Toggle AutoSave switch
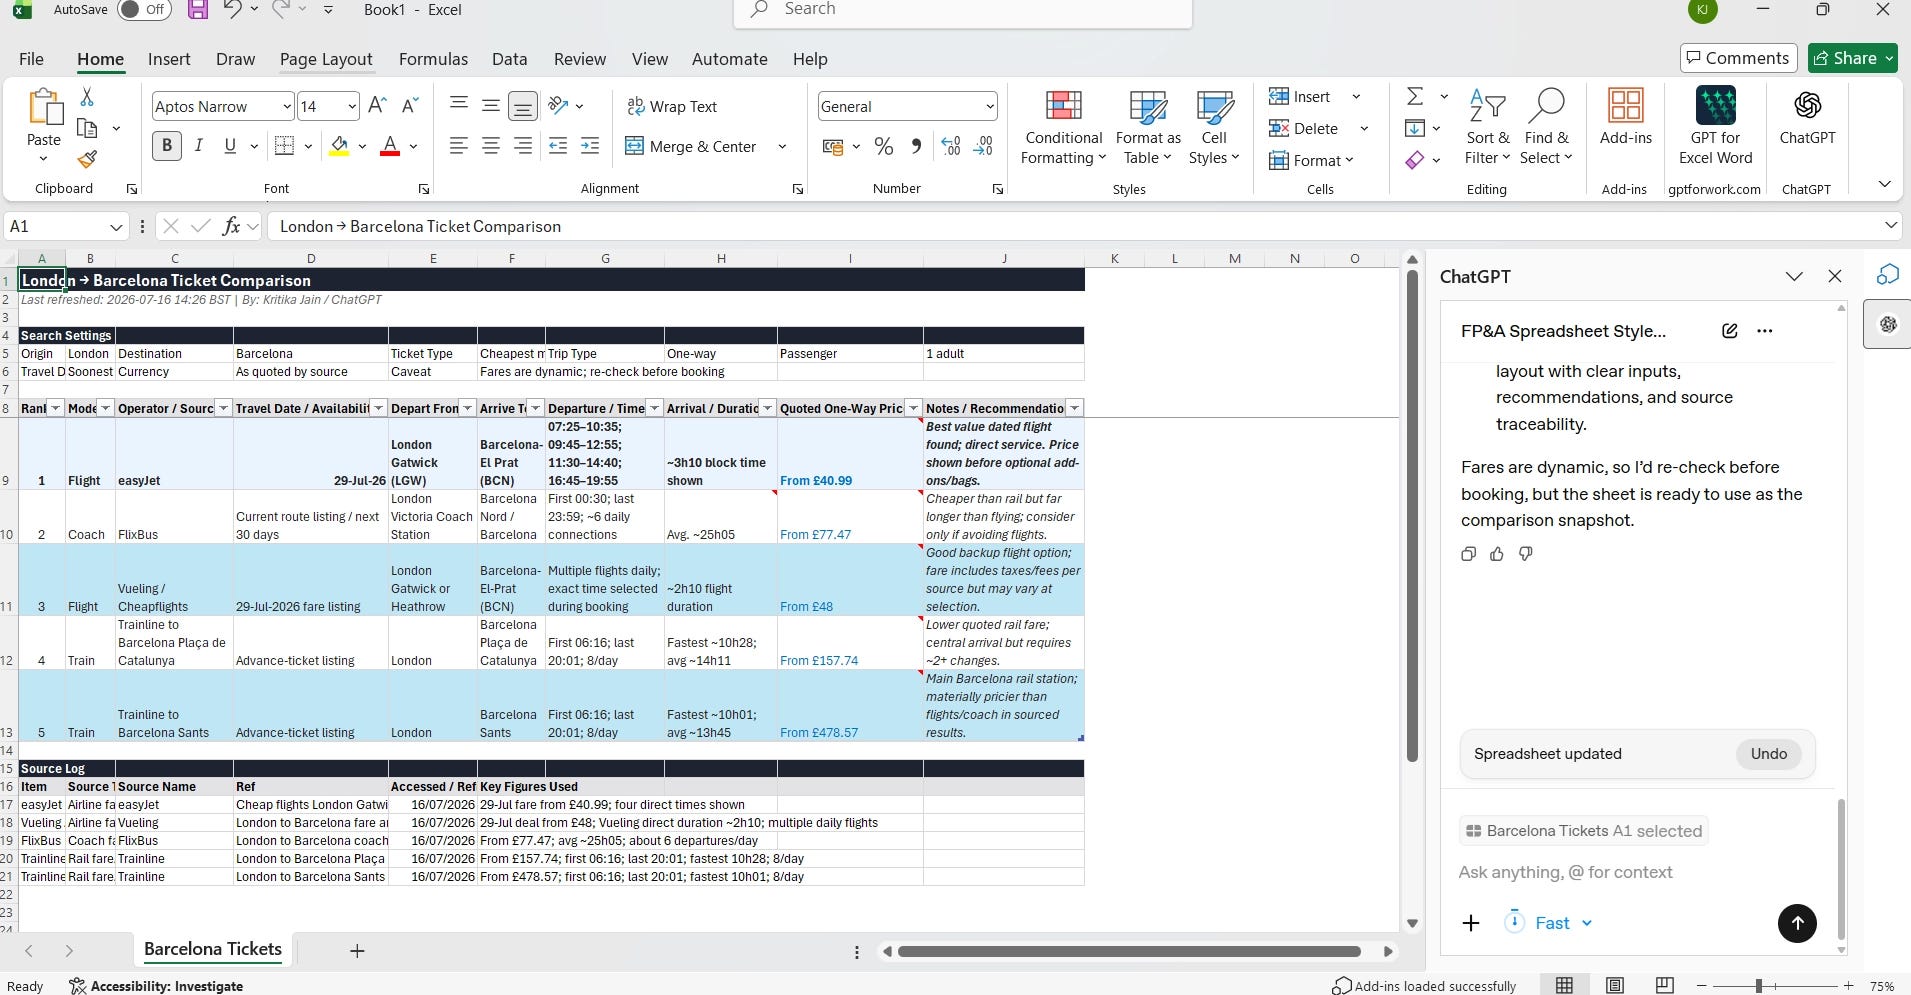Screen dimensions: 1911x995 click(x=144, y=10)
